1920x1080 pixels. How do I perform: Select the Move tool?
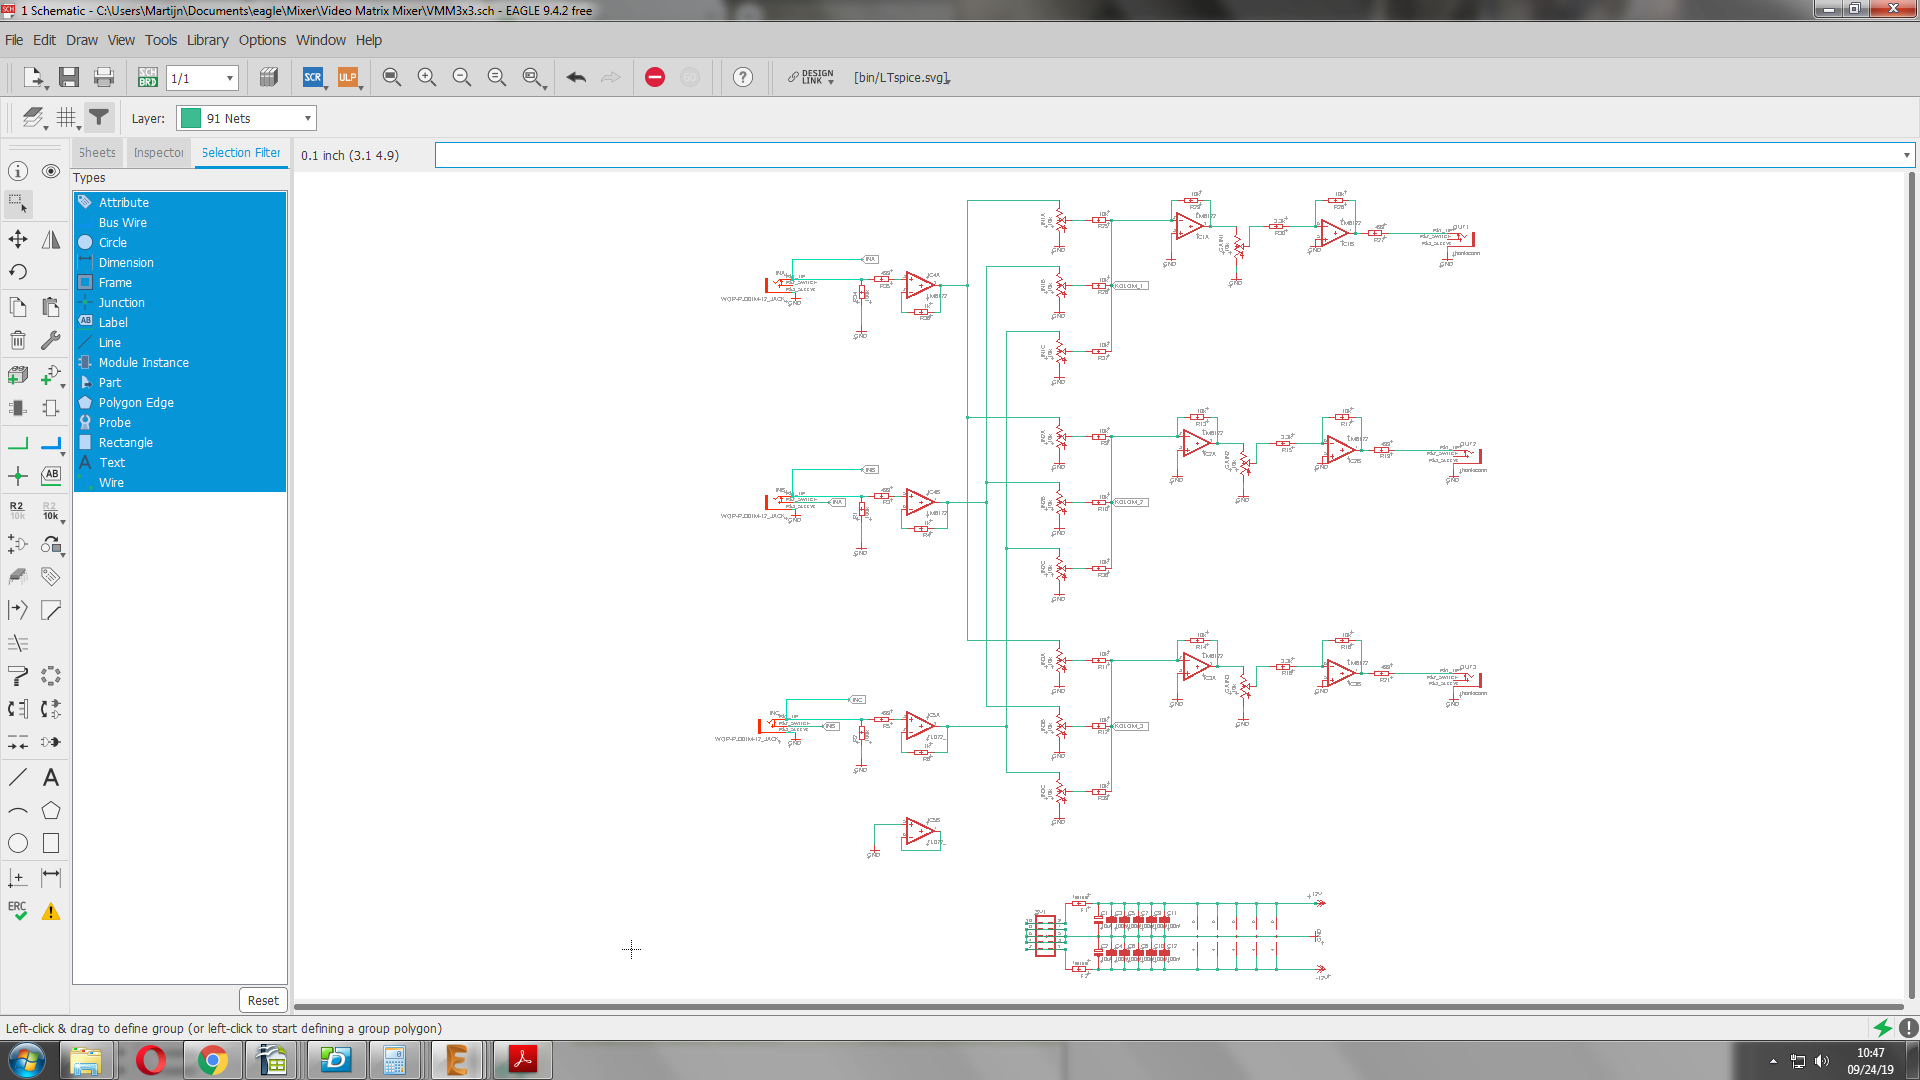tap(18, 239)
